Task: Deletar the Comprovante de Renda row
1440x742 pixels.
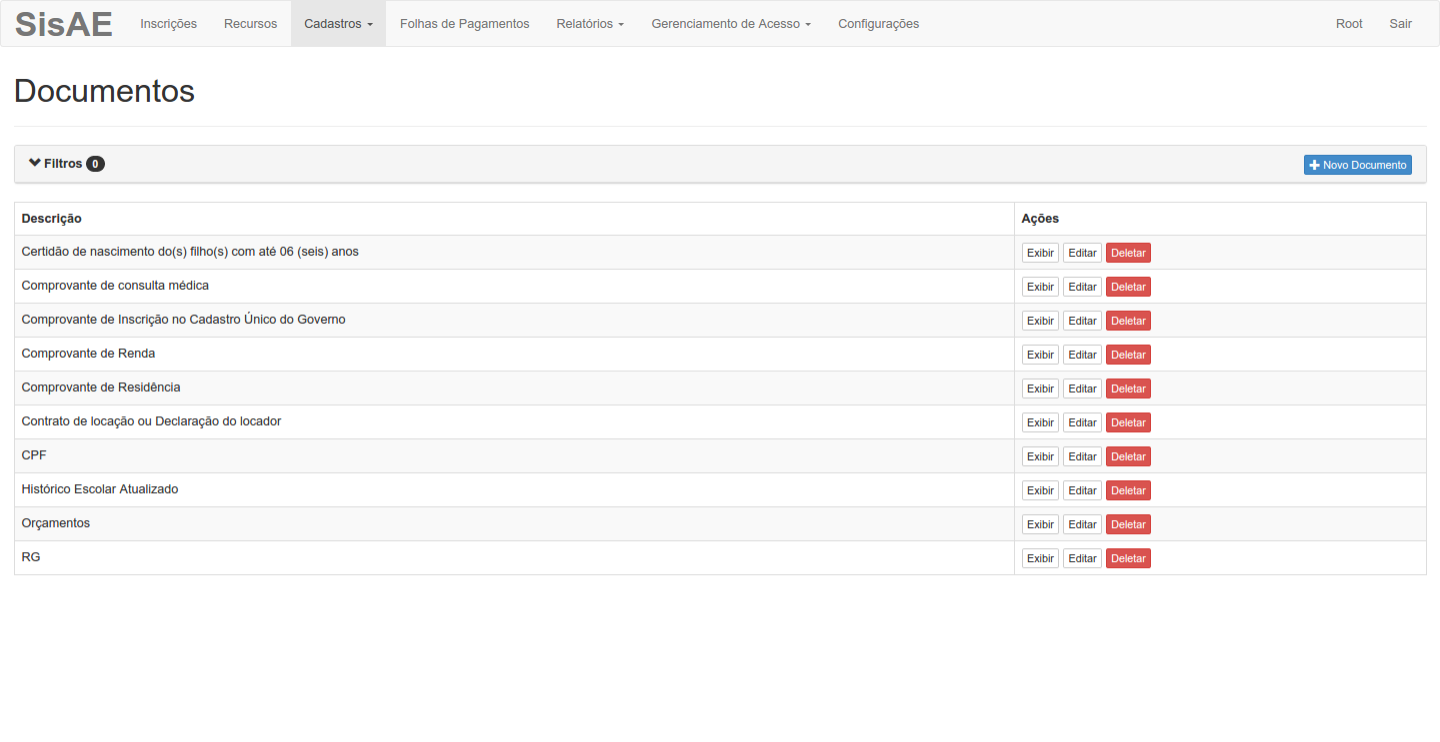Action: (x=1128, y=355)
